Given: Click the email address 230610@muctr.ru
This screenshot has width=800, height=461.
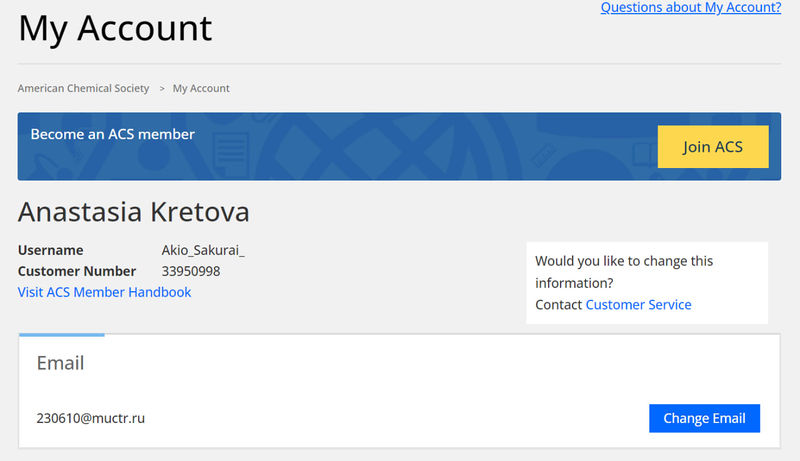Looking at the screenshot, I should pyautogui.click(x=90, y=418).
